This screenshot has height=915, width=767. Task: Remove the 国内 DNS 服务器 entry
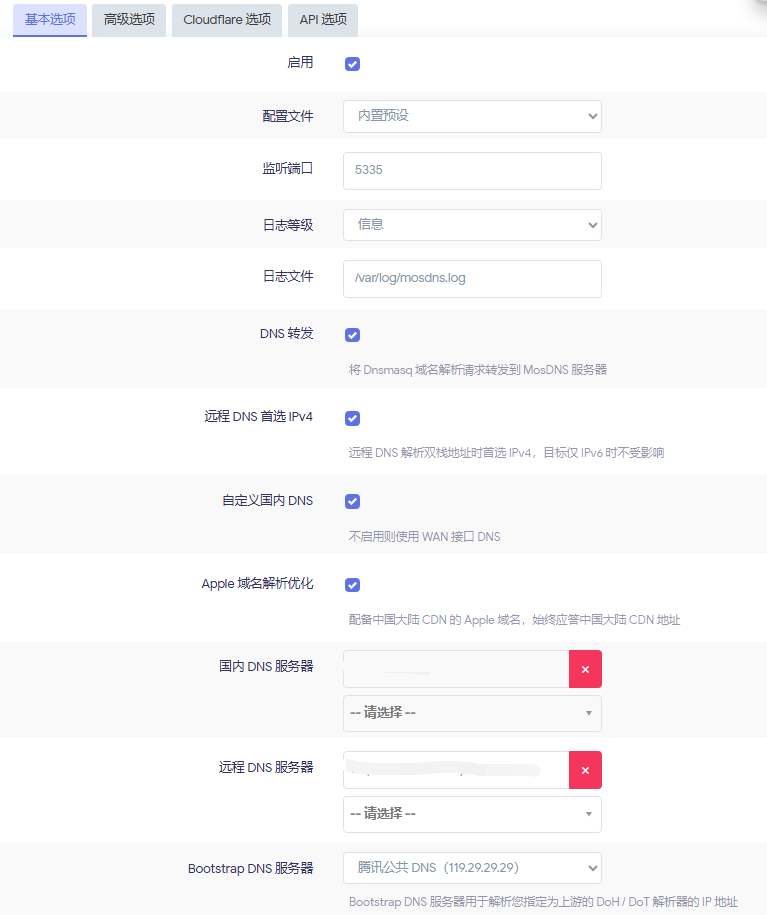(585, 669)
